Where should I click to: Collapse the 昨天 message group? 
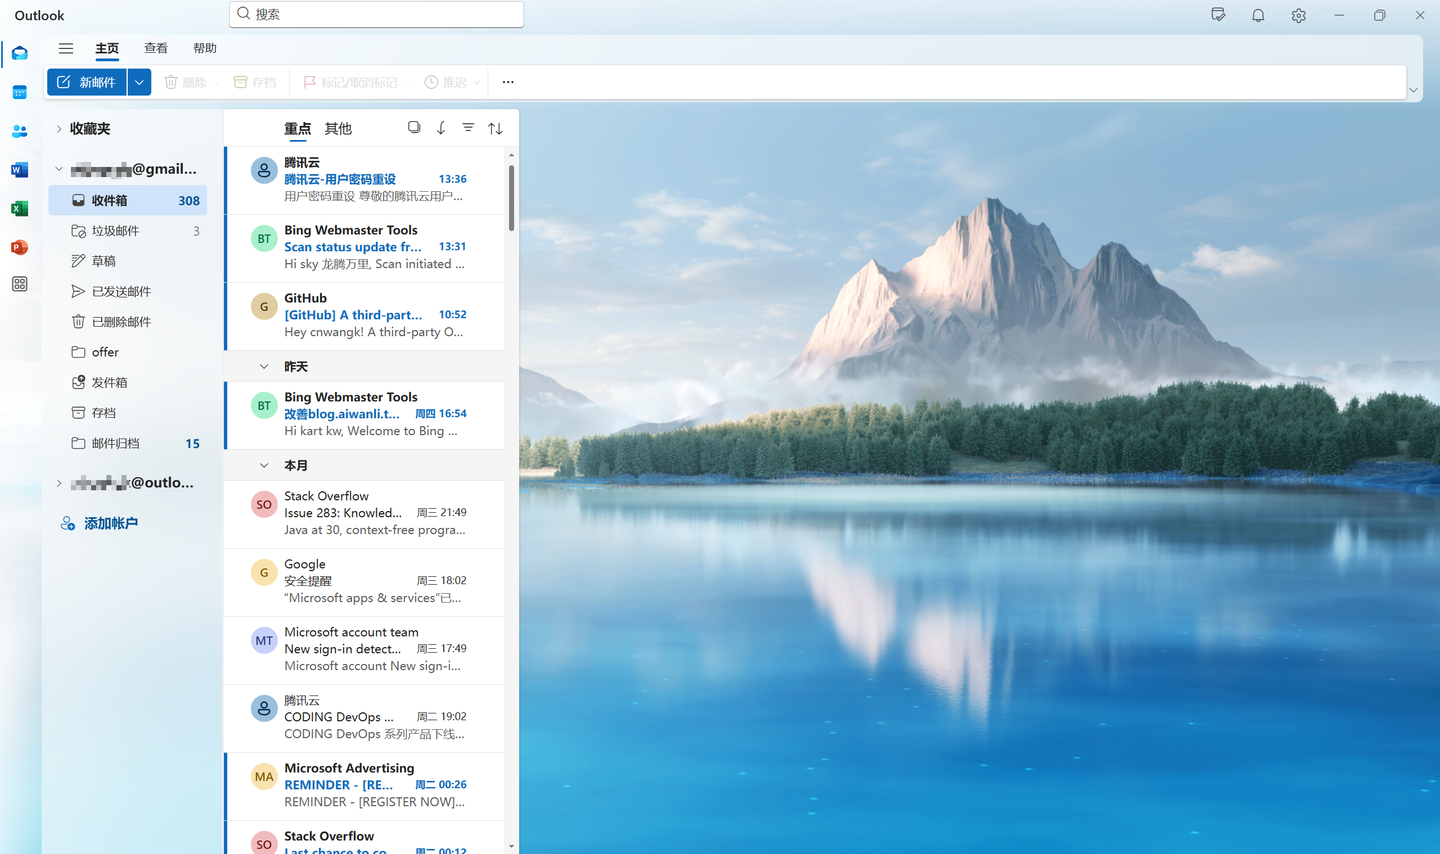pyautogui.click(x=264, y=367)
